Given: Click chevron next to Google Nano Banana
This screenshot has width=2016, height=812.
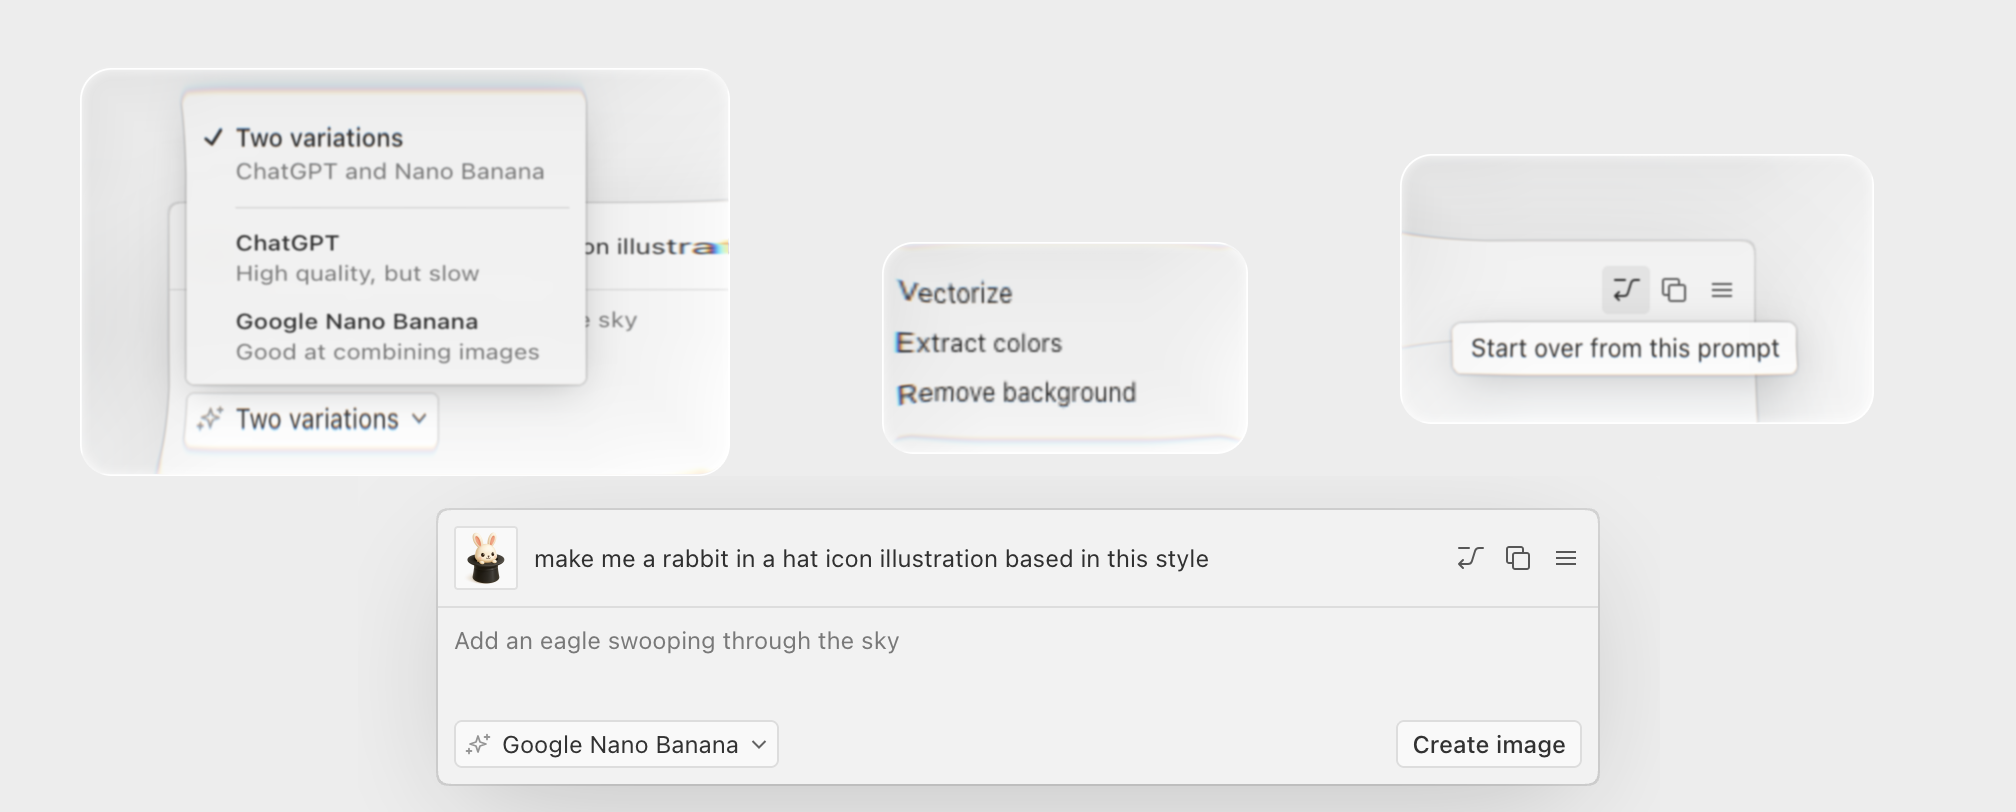Looking at the screenshot, I should [x=759, y=744].
